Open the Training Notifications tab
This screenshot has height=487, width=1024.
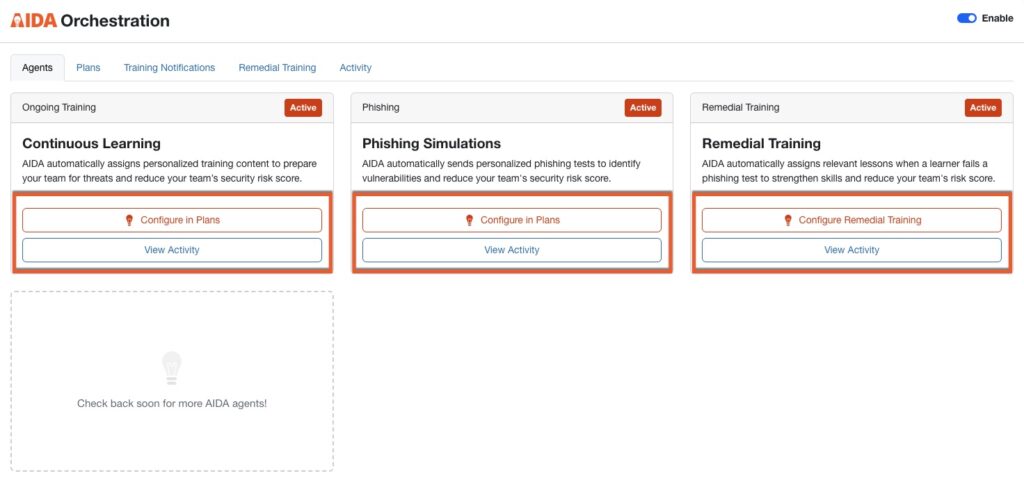click(169, 68)
